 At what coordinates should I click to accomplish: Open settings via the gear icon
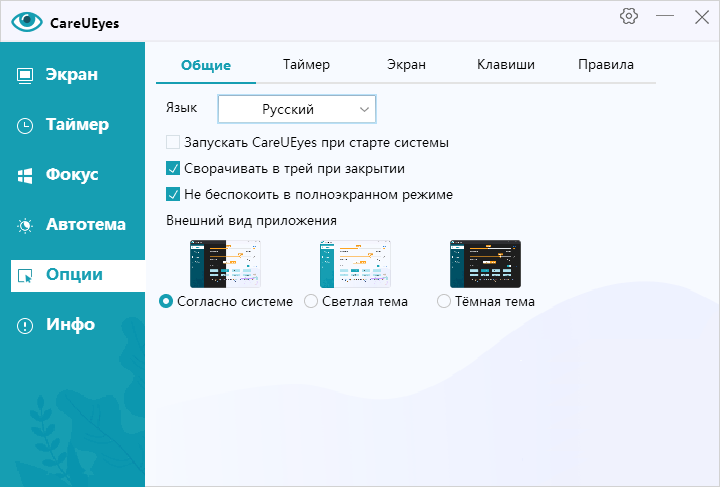(629, 17)
